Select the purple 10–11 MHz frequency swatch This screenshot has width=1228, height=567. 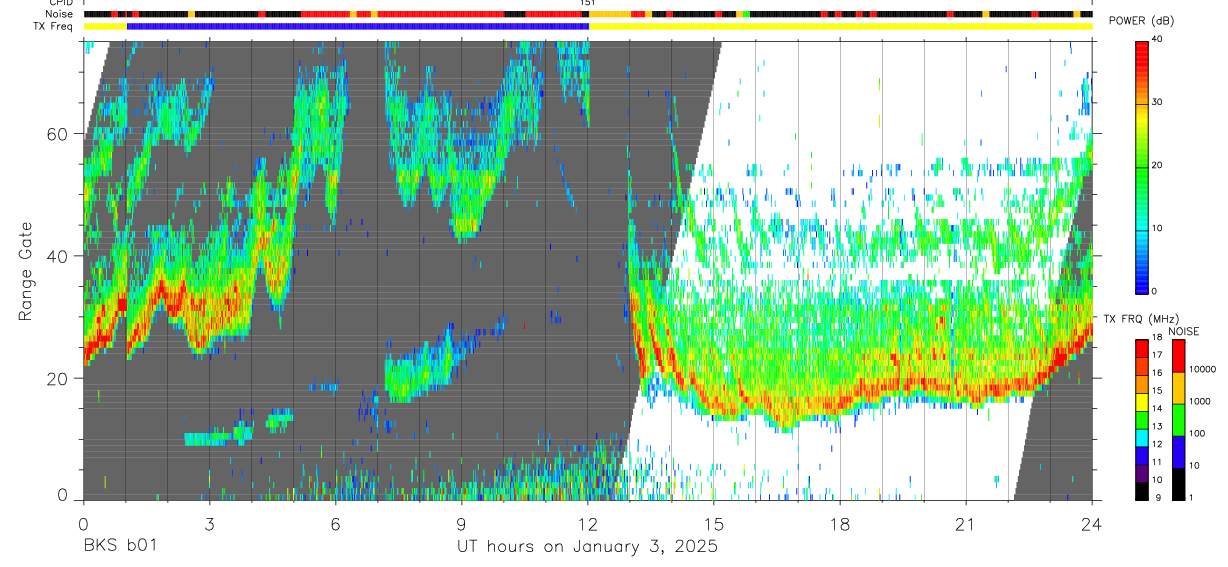click(x=1141, y=472)
